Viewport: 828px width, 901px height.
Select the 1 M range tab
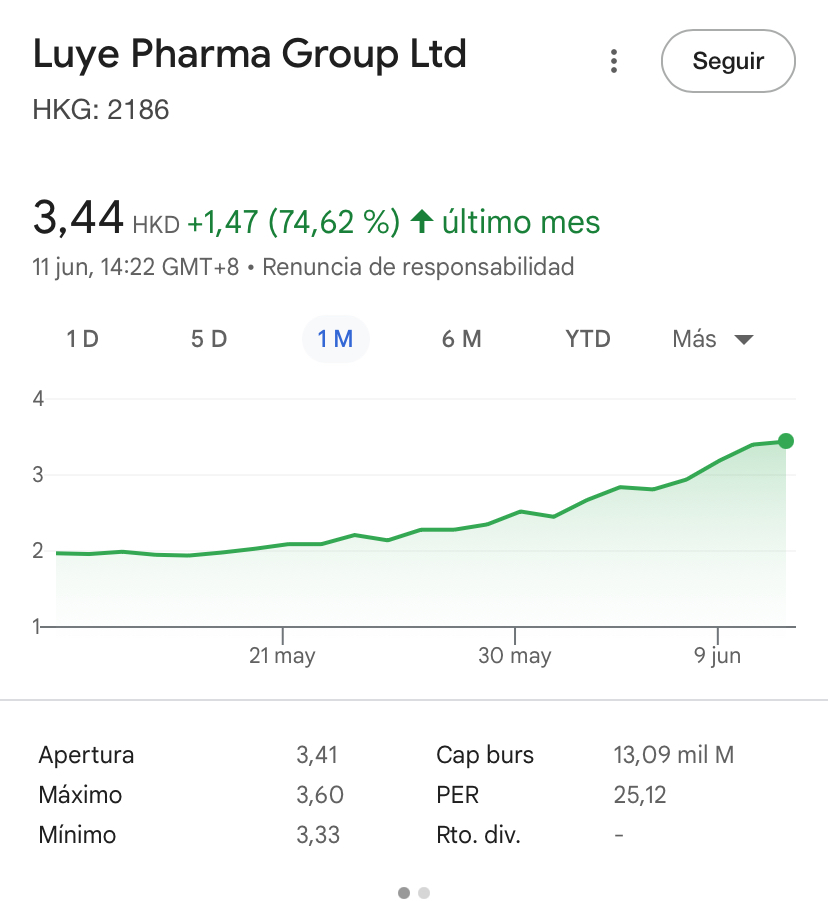(x=336, y=339)
